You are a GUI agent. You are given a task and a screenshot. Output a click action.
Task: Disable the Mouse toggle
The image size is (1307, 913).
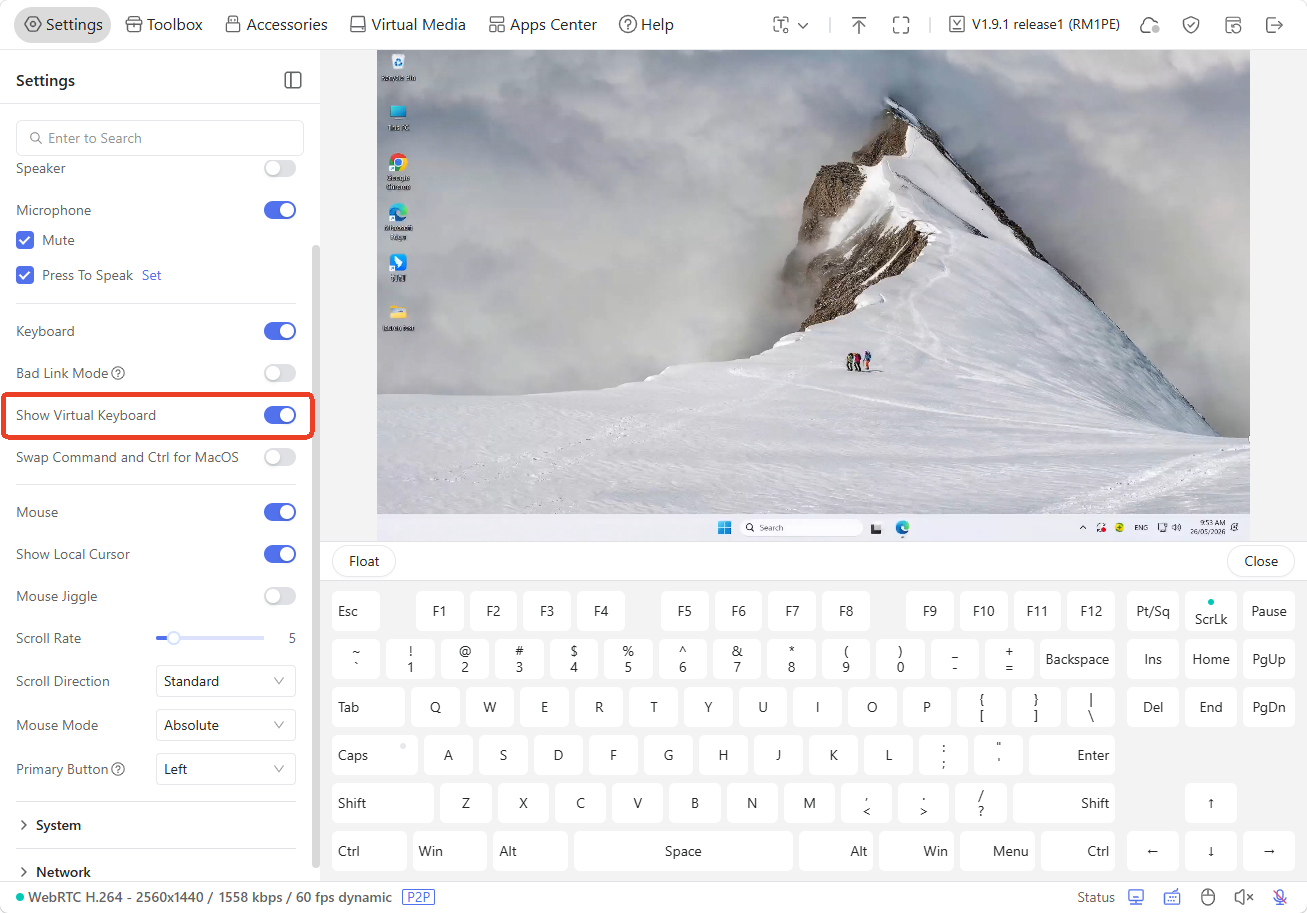click(280, 512)
